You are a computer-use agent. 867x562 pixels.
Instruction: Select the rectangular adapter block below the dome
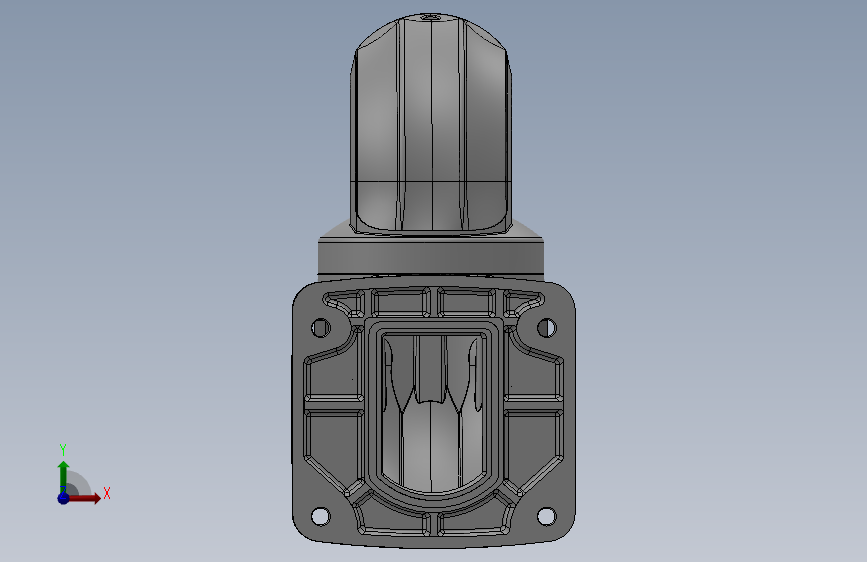click(431, 256)
